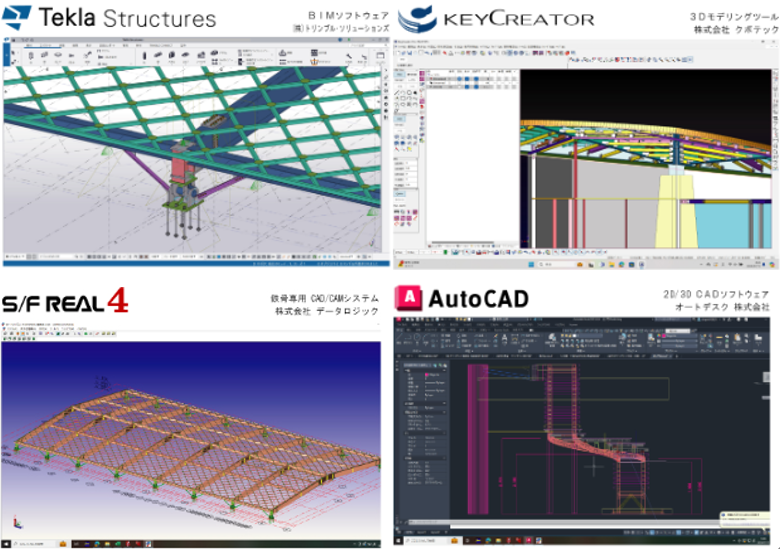Click the XYZ axis triad in S/F REAL4 viewport
Screen dimensions: 780x549
tap(16, 521)
